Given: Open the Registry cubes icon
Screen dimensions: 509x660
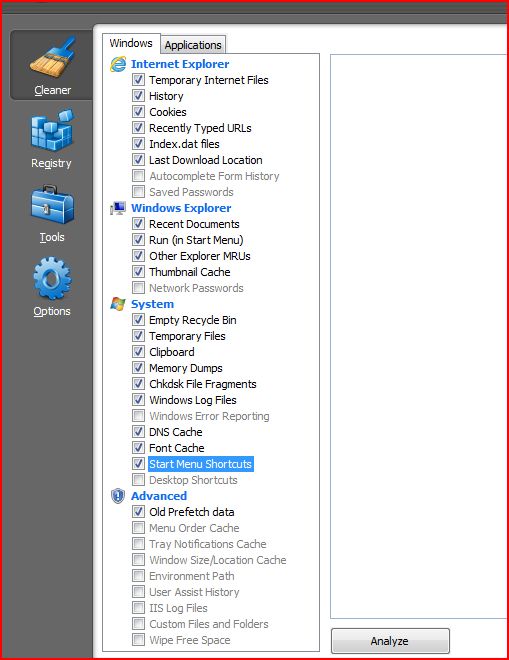Looking at the screenshot, I should coord(52,130).
